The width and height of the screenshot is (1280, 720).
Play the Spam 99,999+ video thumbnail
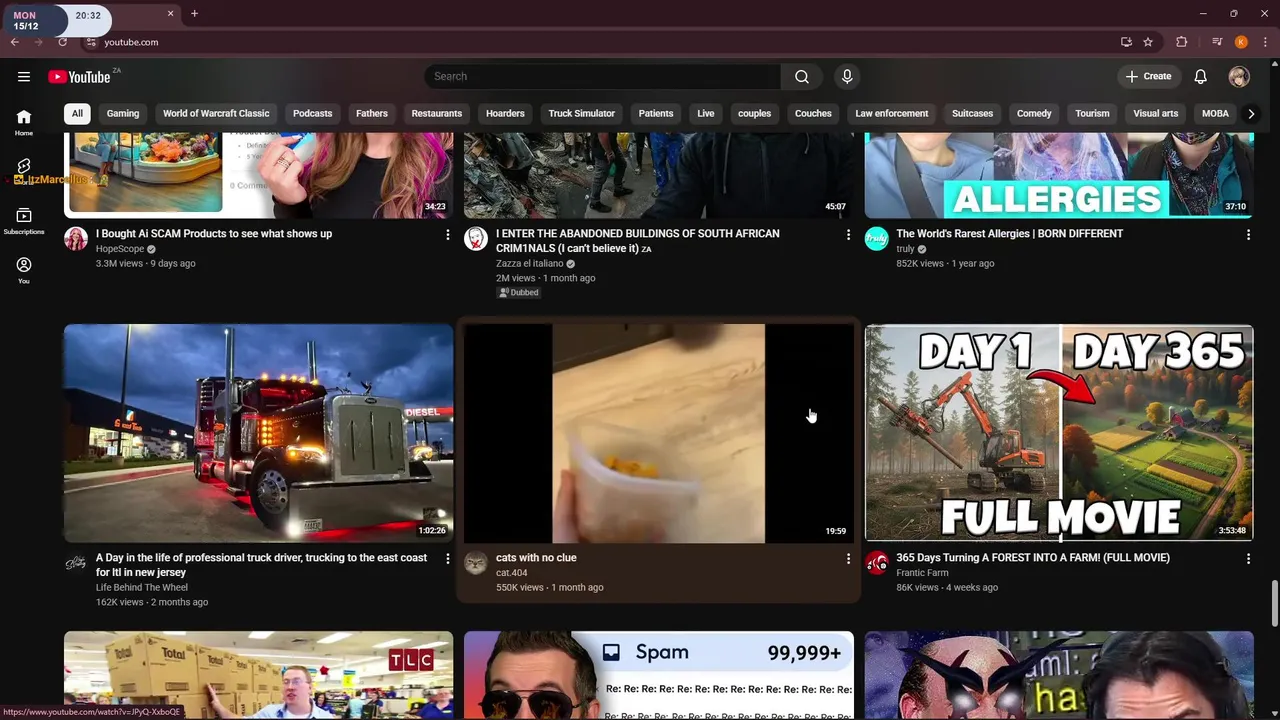659,675
